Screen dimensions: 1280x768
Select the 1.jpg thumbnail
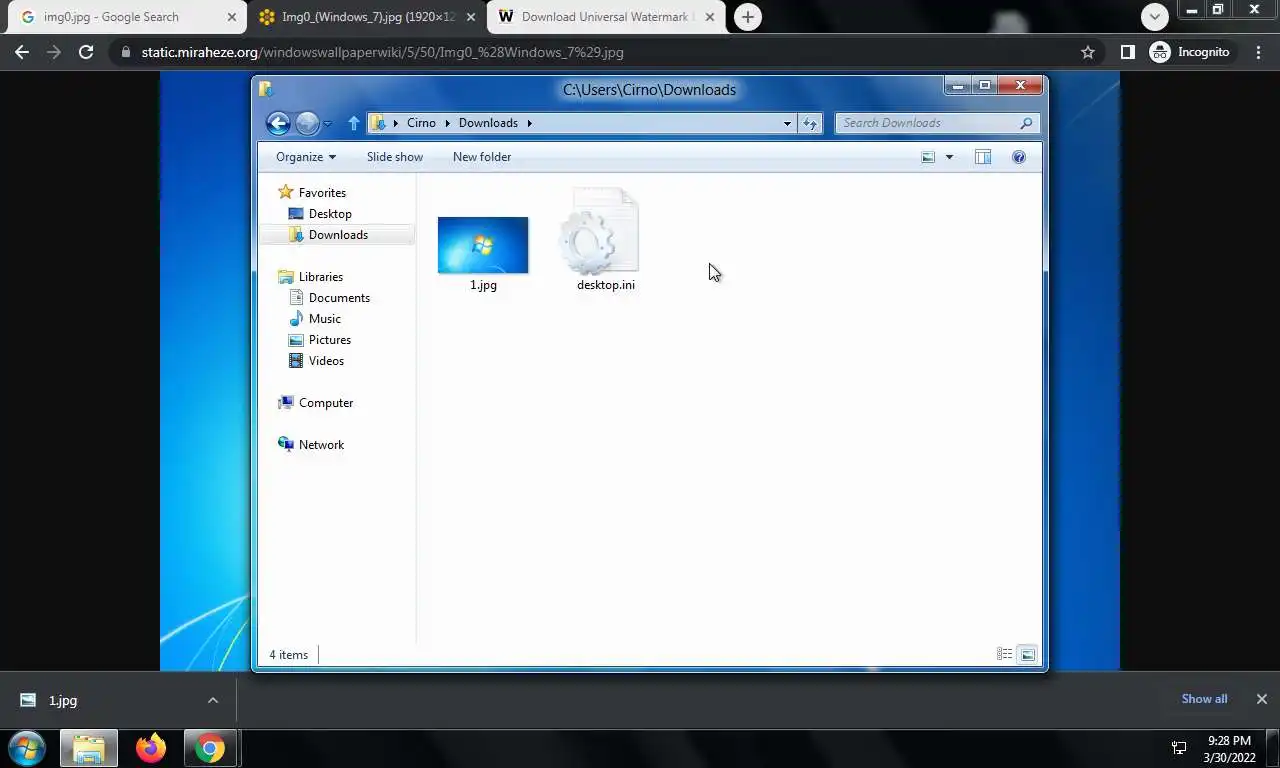pyautogui.click(x=483, y=245)
